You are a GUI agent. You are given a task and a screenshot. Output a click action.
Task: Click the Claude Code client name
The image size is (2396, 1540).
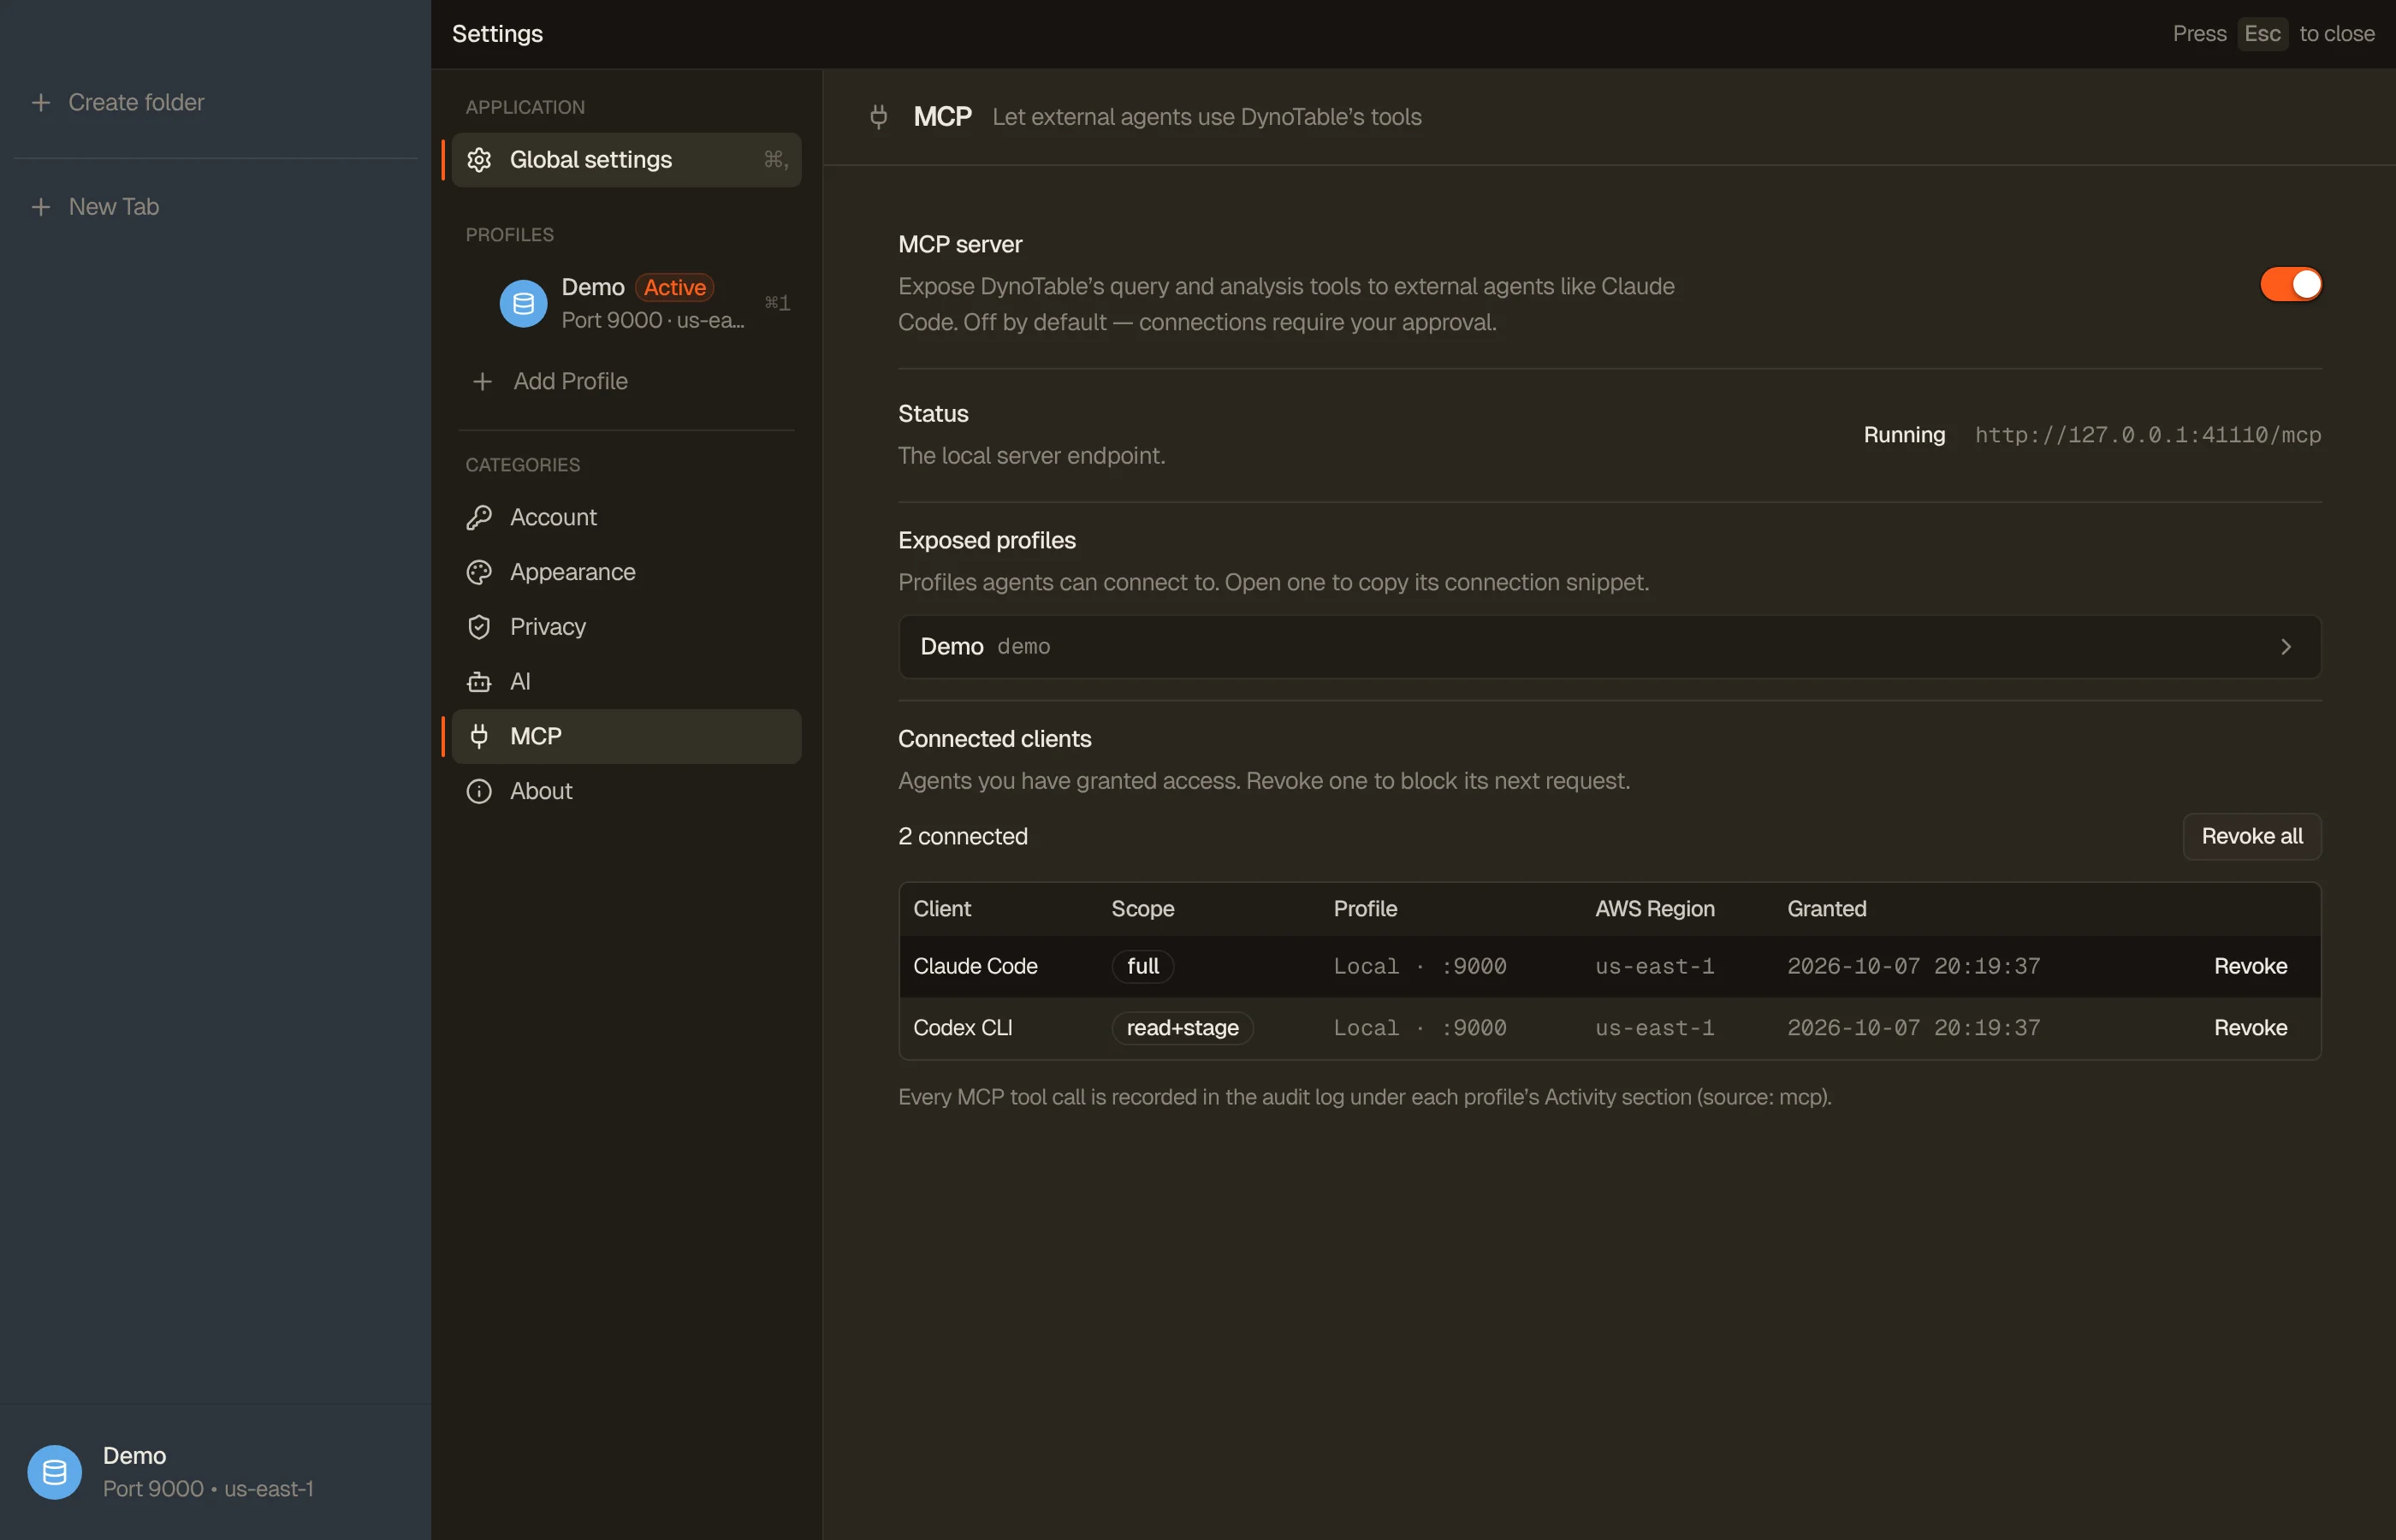pos(975,967)
